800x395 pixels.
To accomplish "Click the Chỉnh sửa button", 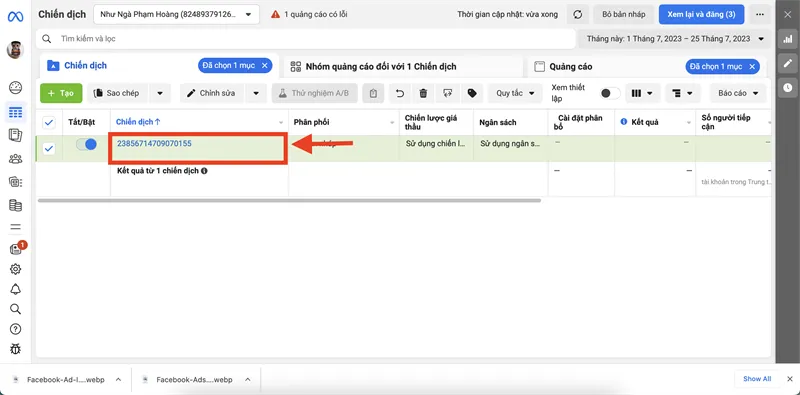I will (213, 93).
